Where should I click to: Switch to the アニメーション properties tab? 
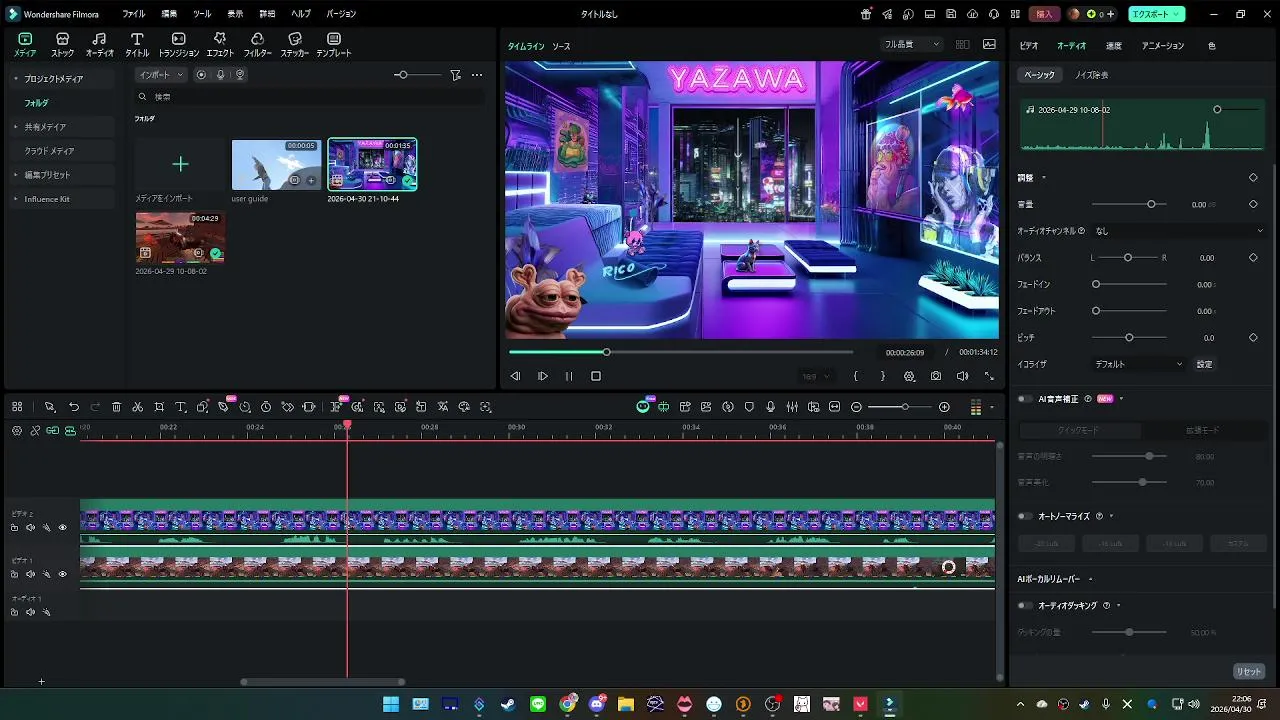pyautogui.click(x=1162, y=46)
